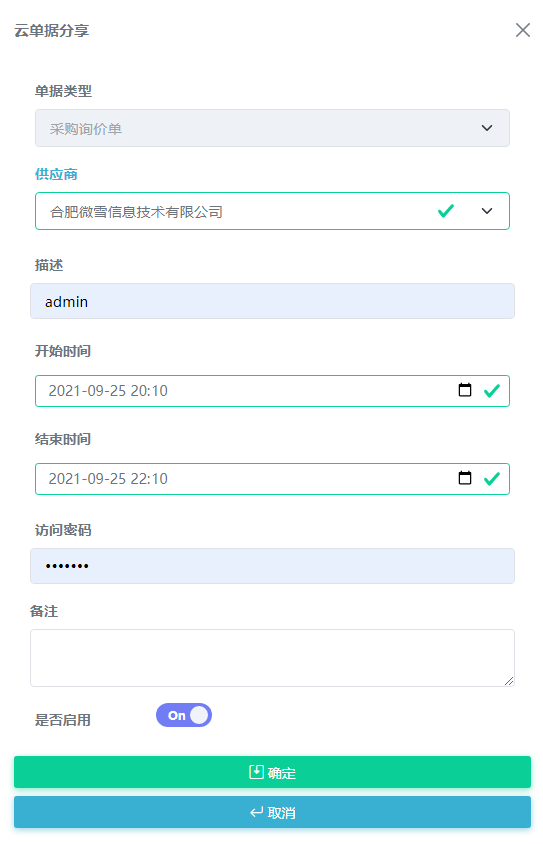Focus the 描述 field containing admin
This screenshot has height=844, width=543.
(272, 301)
